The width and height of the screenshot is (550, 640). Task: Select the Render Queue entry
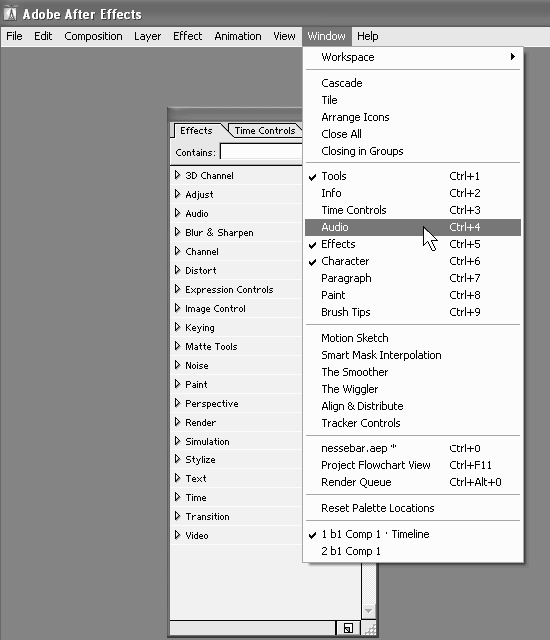(x=412, y=482)
